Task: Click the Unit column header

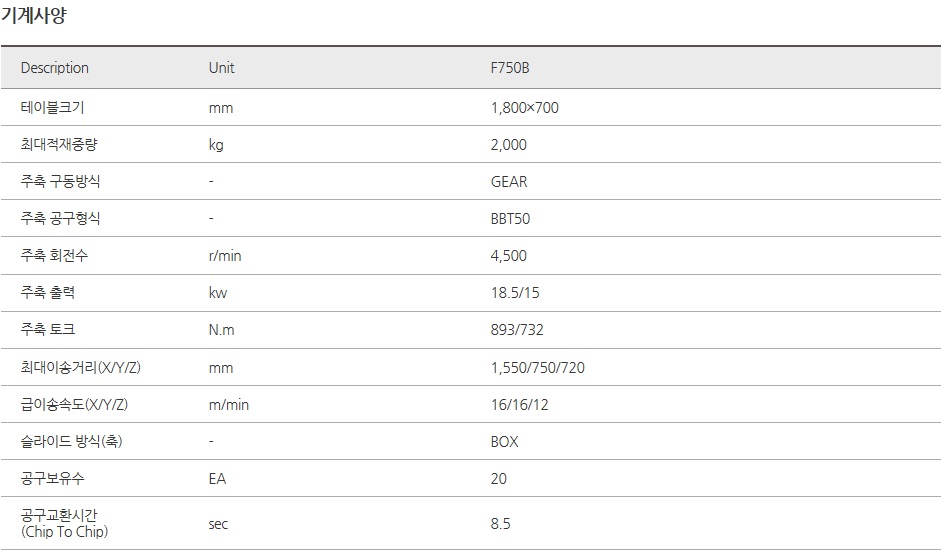Action: 221,68
